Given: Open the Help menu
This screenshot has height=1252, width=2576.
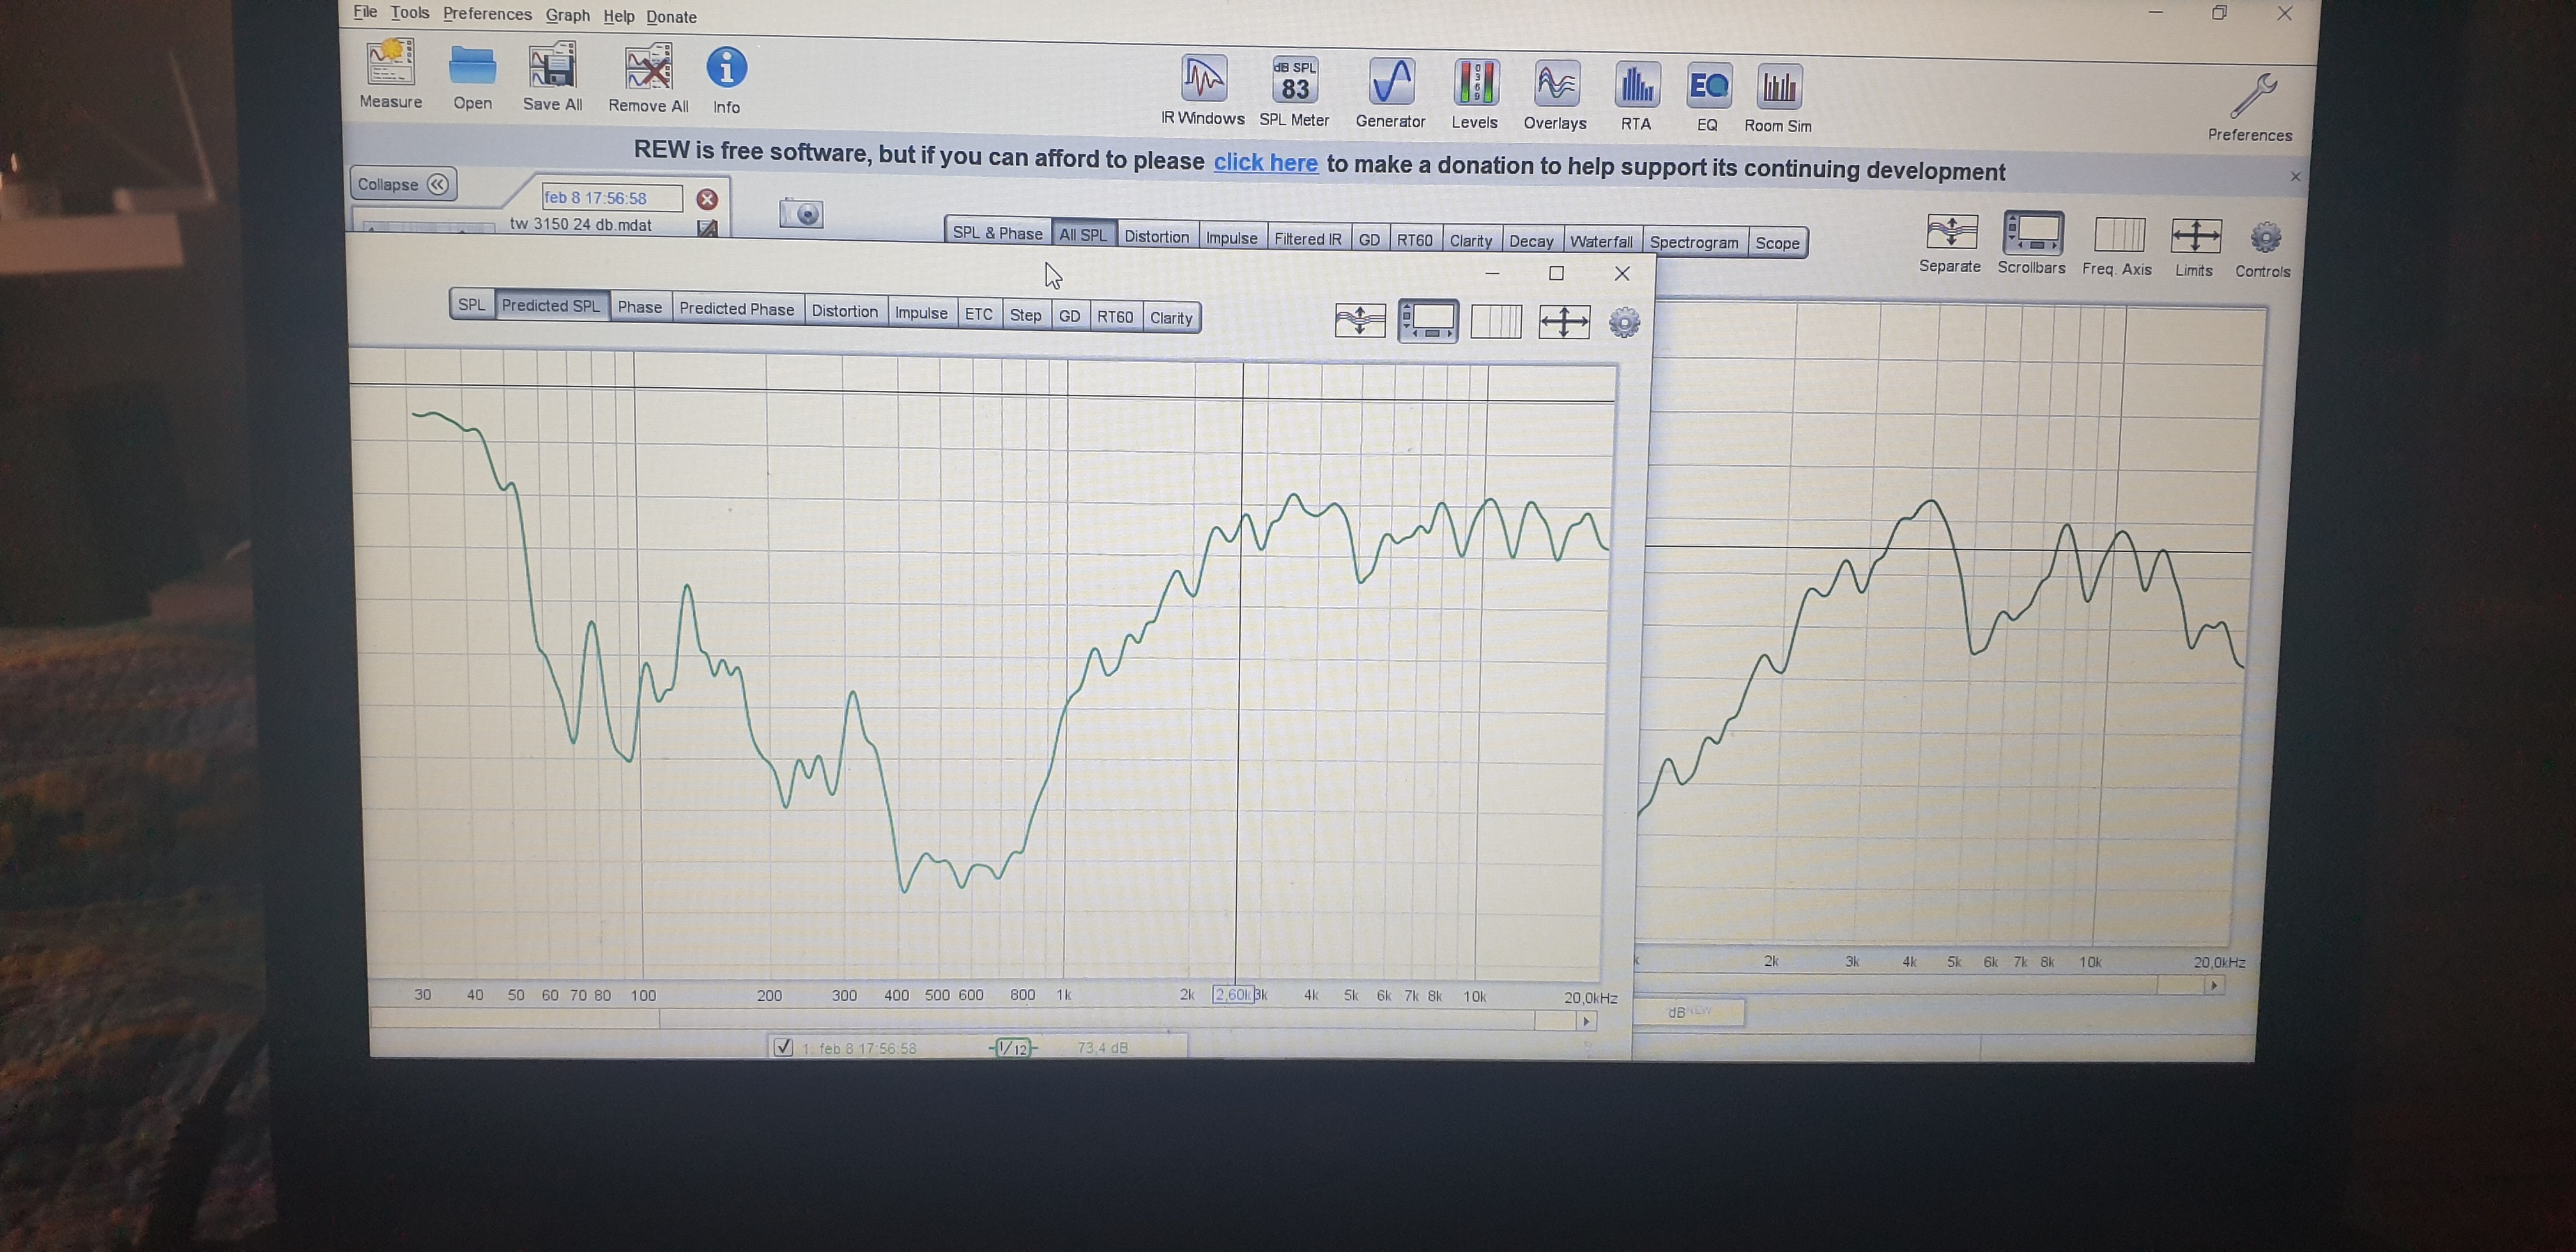Looking at the screenshot, I should (618, 16).
